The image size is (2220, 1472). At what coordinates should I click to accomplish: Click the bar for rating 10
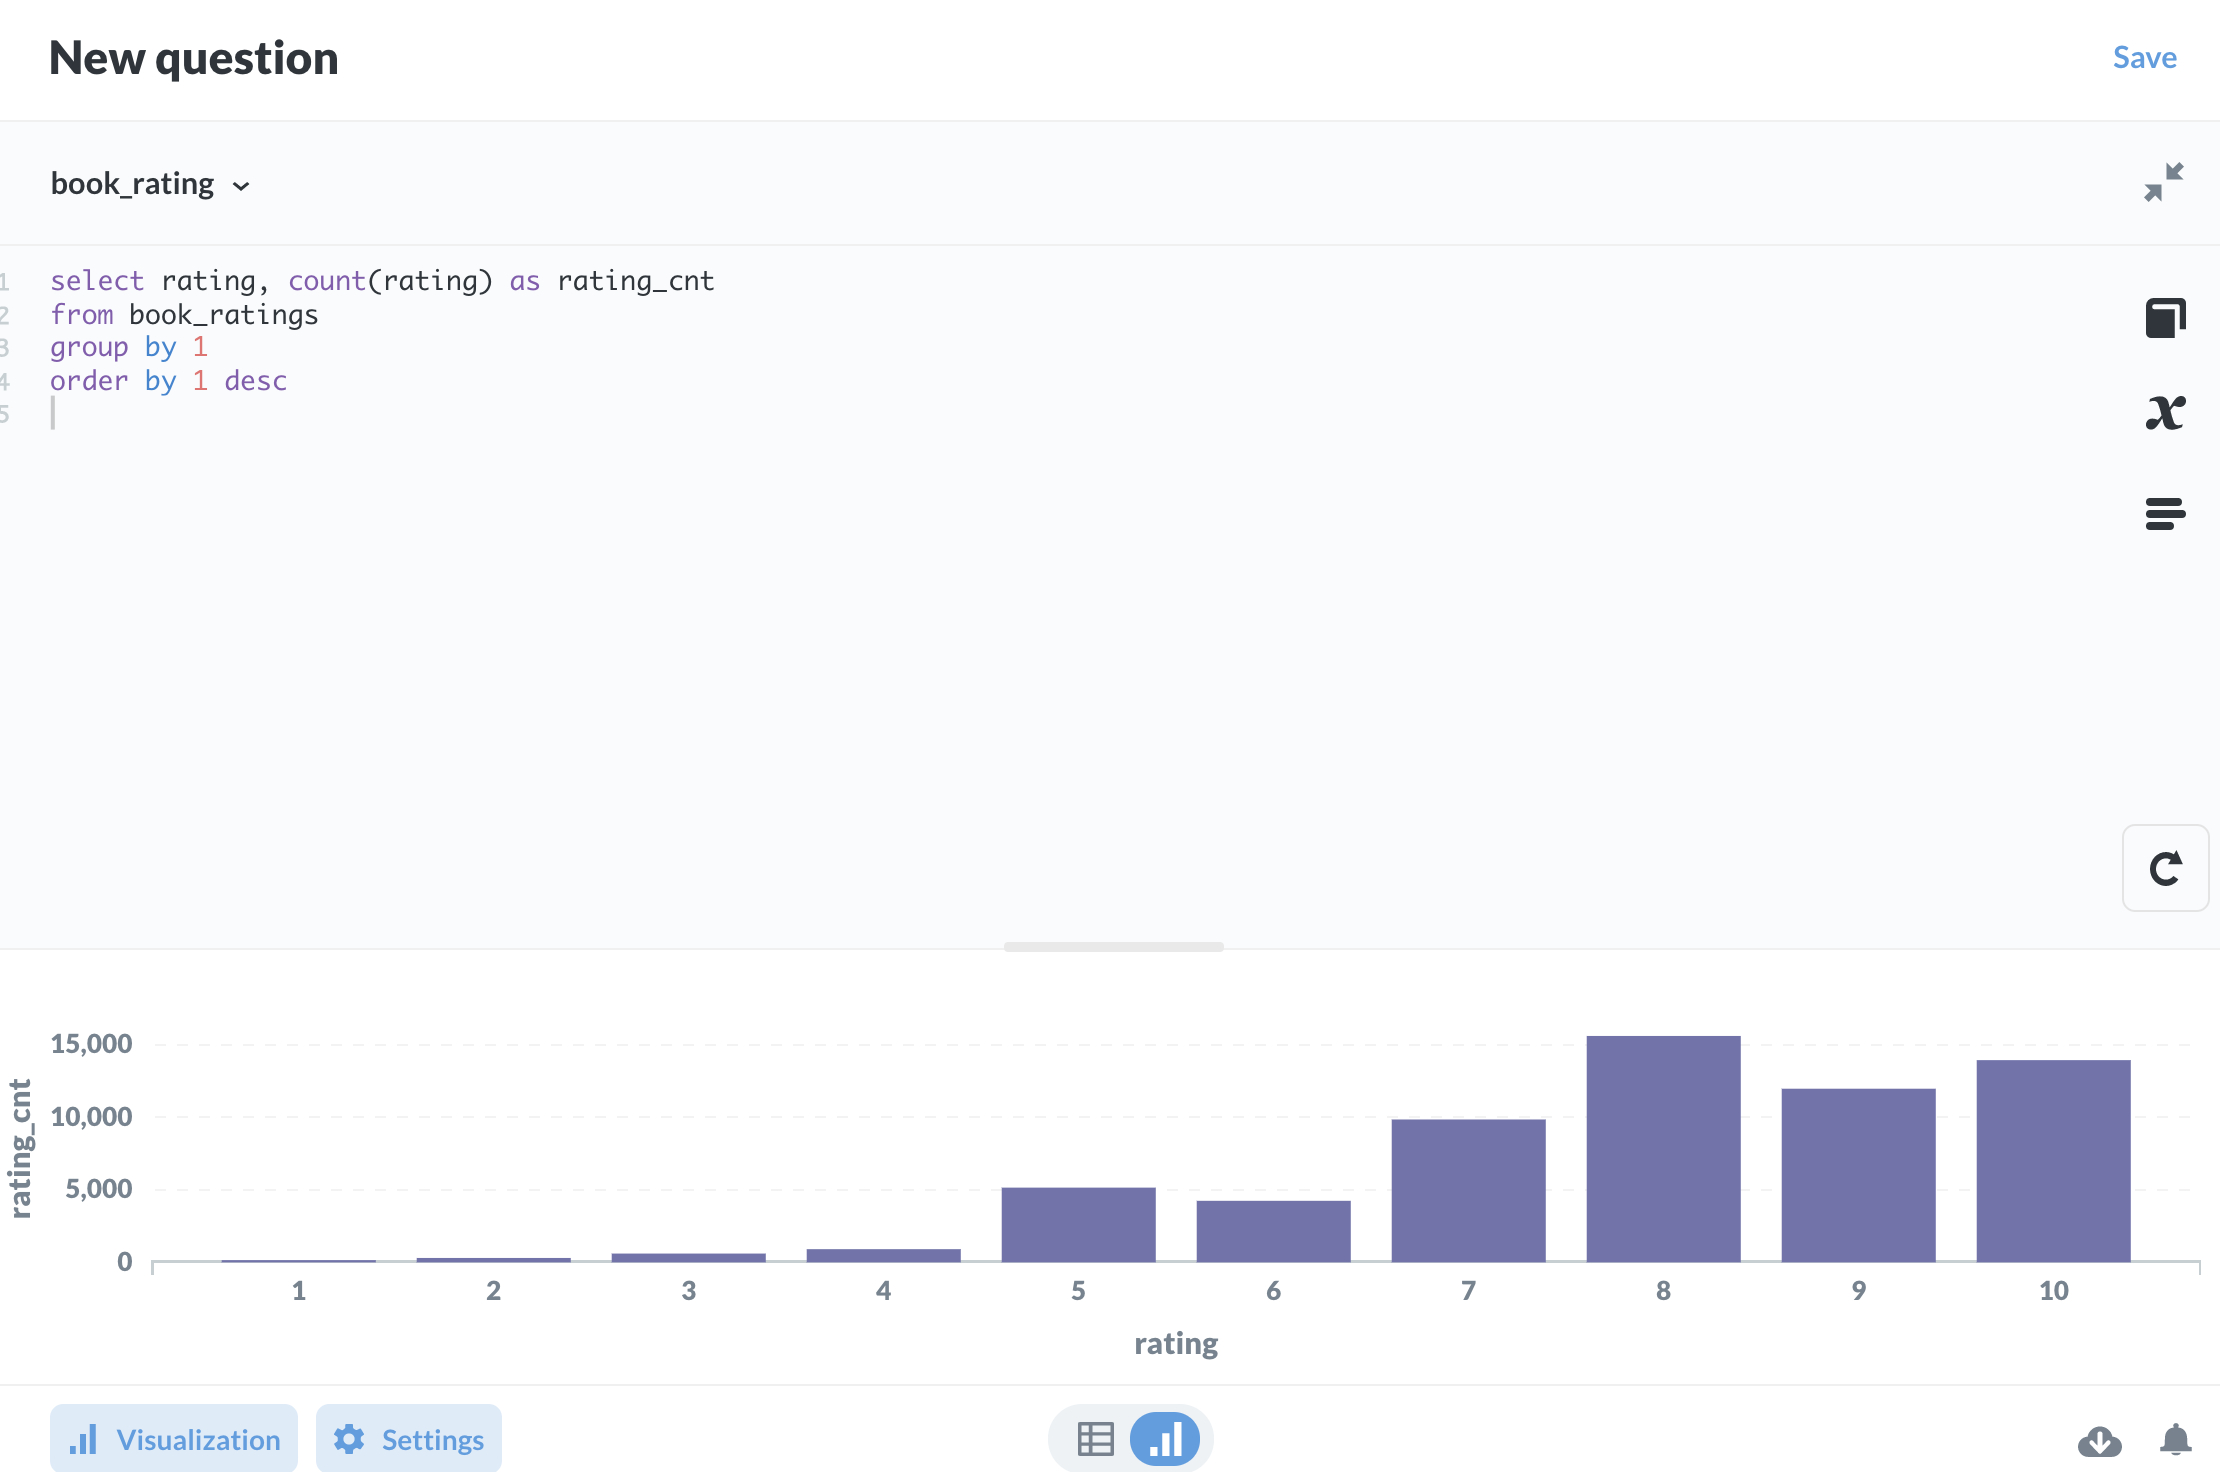[2053, 1160]
